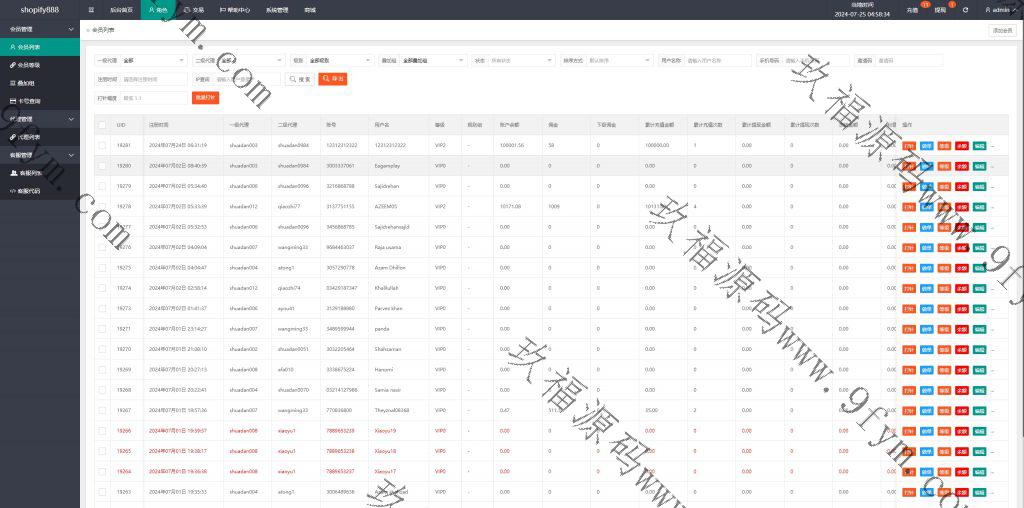Screen dimensions: 1024x508
Task: Click the orange 导出 button
Action: coord(333,79)
